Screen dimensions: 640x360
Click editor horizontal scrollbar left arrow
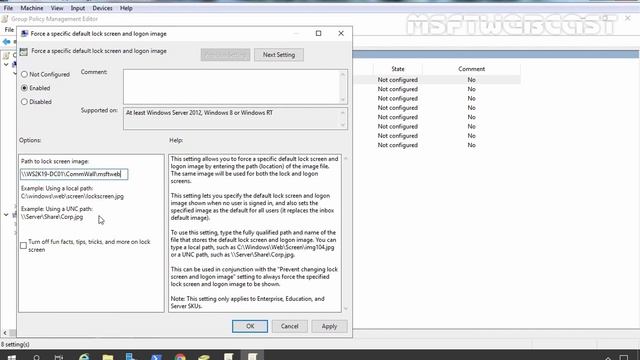(5, 333)
